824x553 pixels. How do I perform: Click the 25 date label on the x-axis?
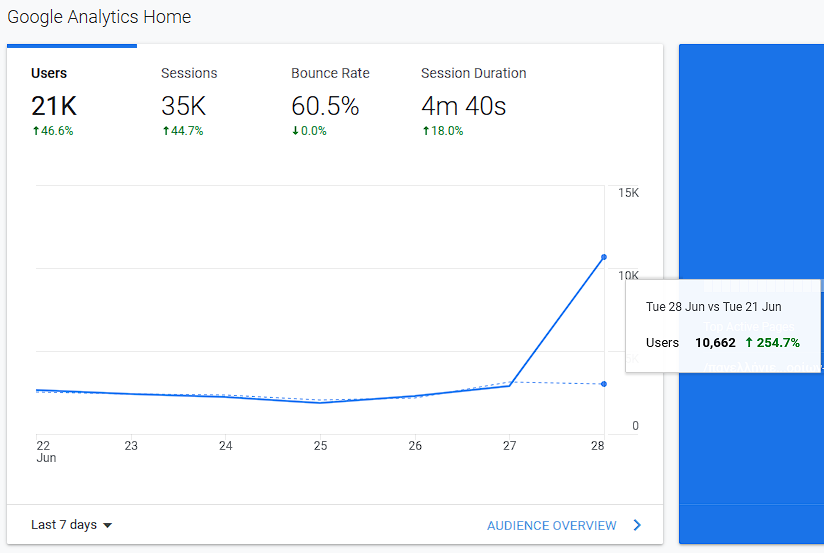tap(320, 446)
